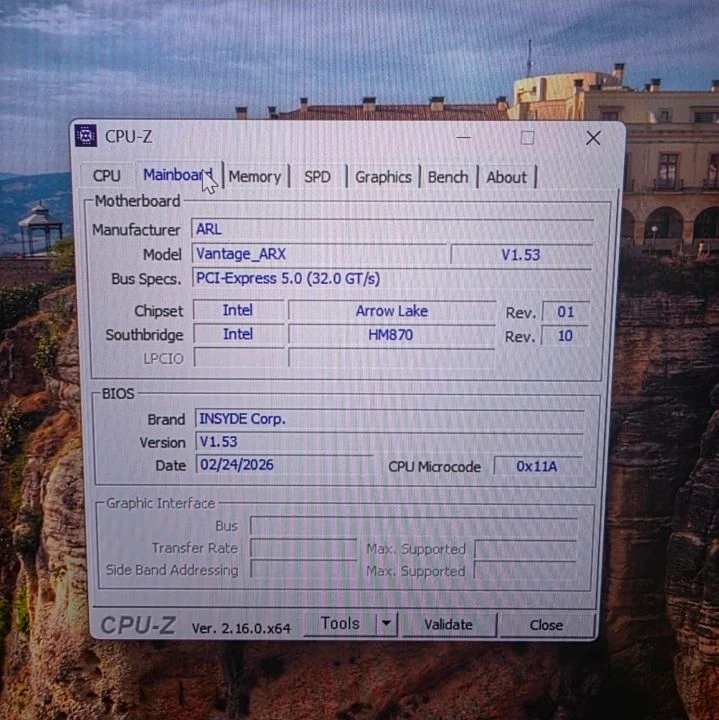Click the empty Side Band Addressing field

[x=303, y=569]
